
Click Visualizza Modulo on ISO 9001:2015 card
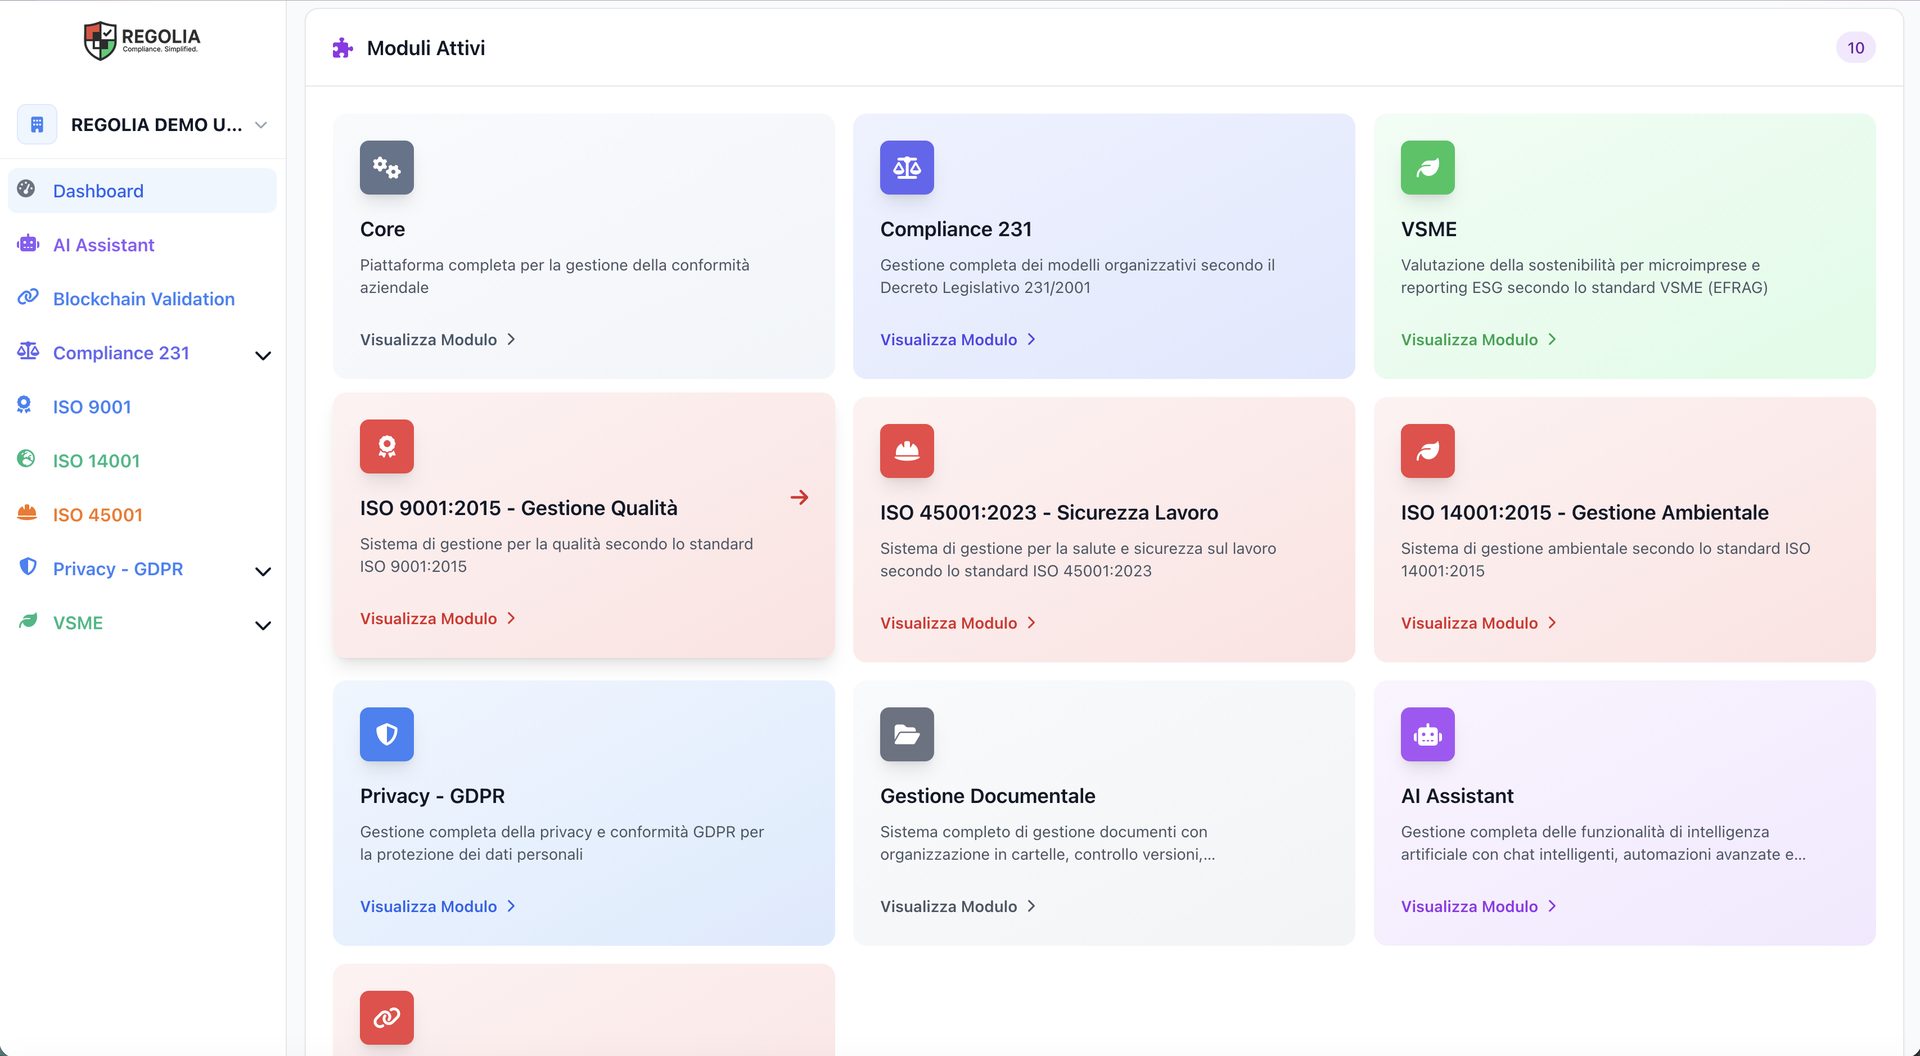pos(438,618)
